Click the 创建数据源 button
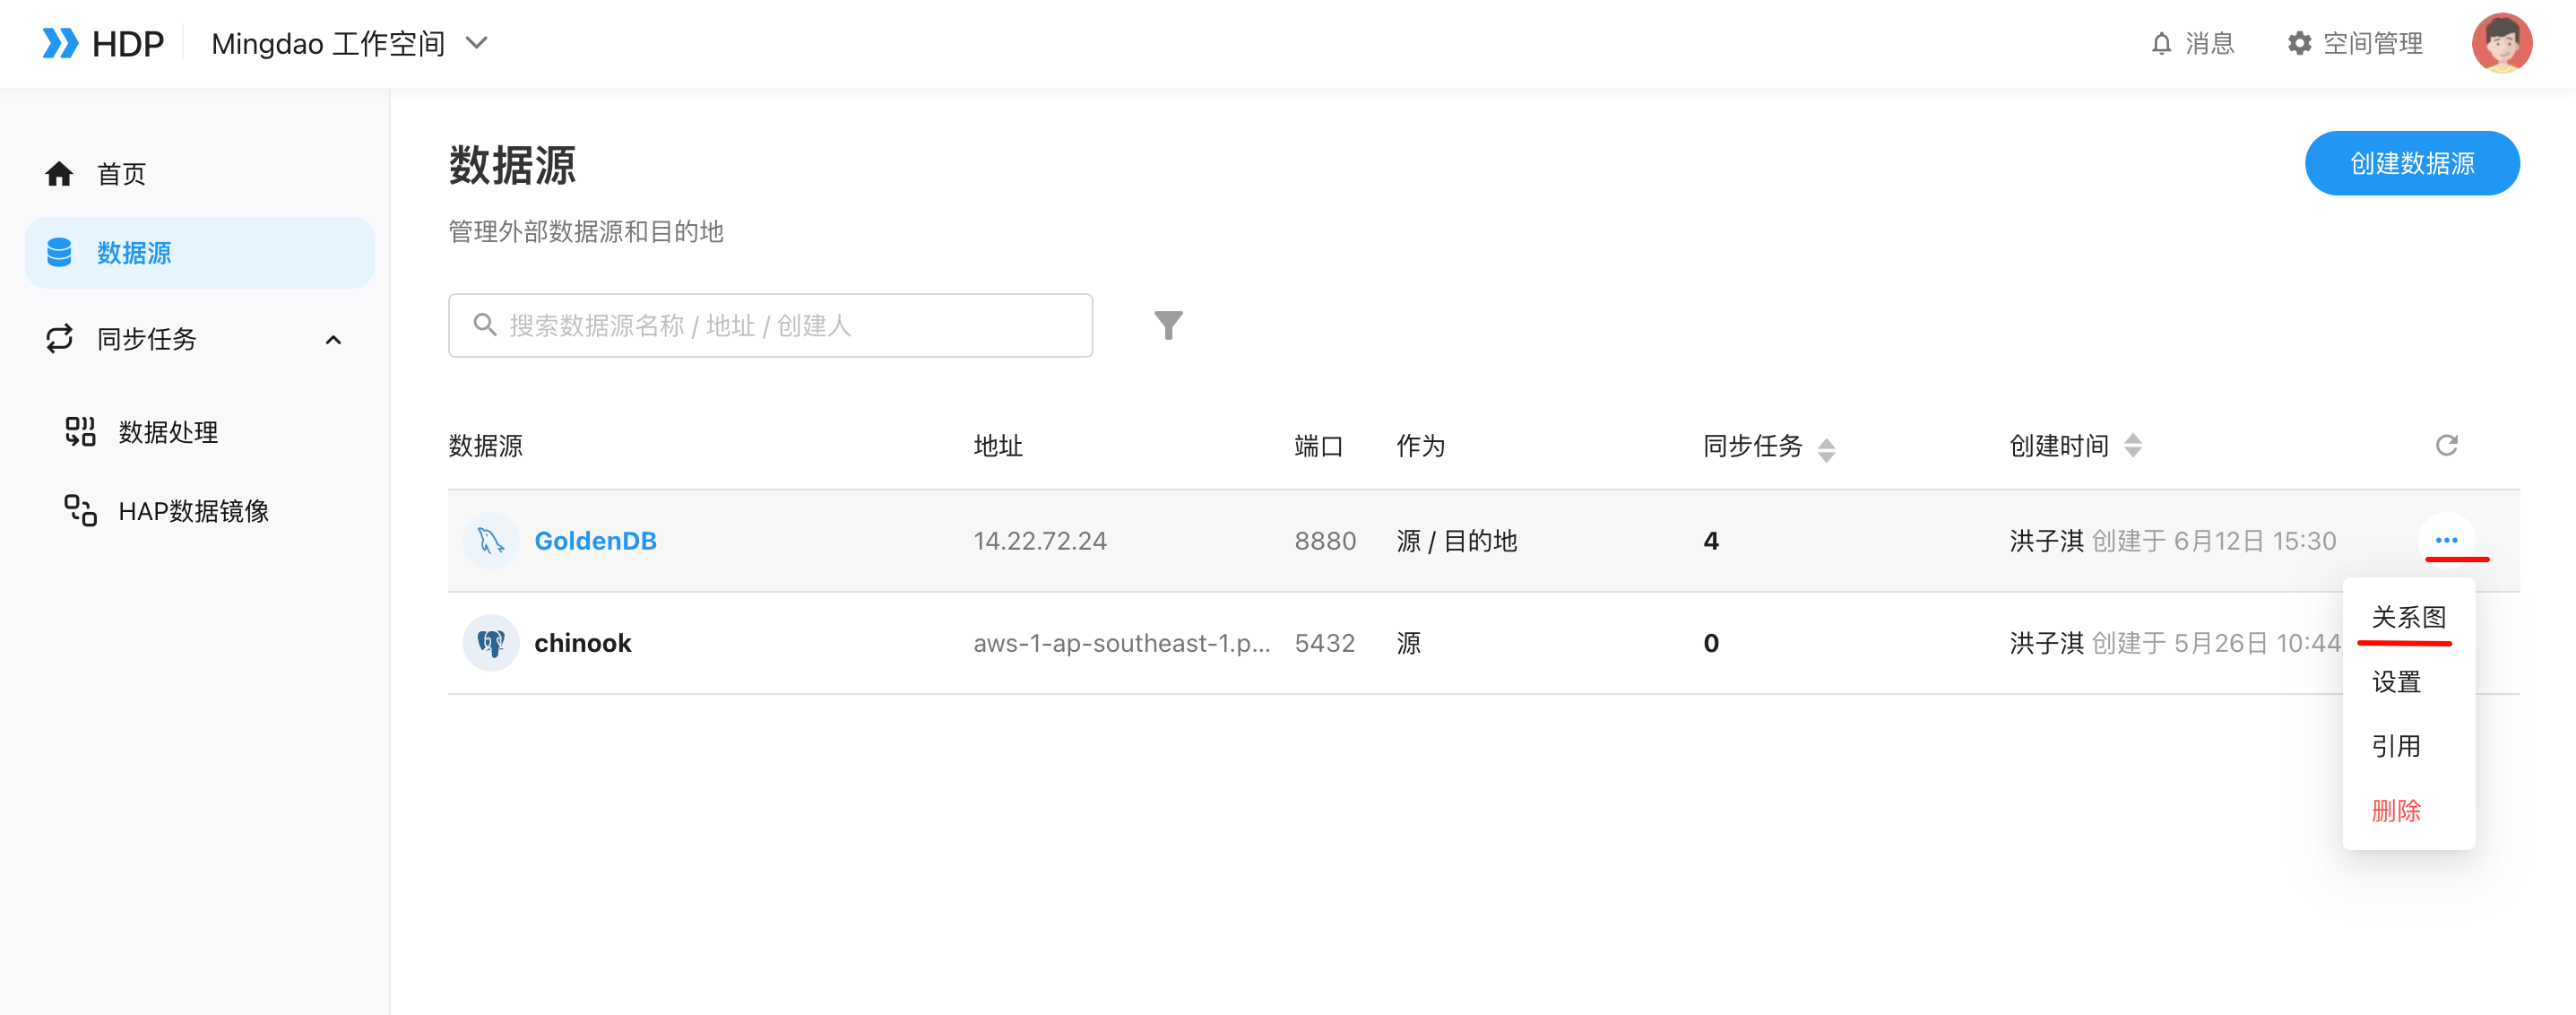This screenshot has width=2576, height=1015. [2412, 163]
